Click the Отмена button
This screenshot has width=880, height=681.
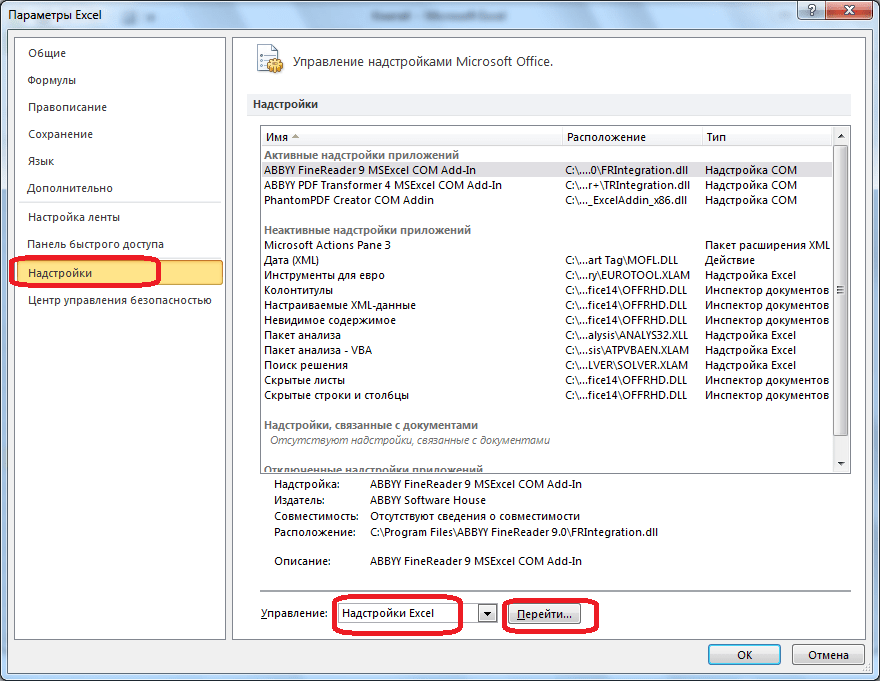click(x=828, y=655)
